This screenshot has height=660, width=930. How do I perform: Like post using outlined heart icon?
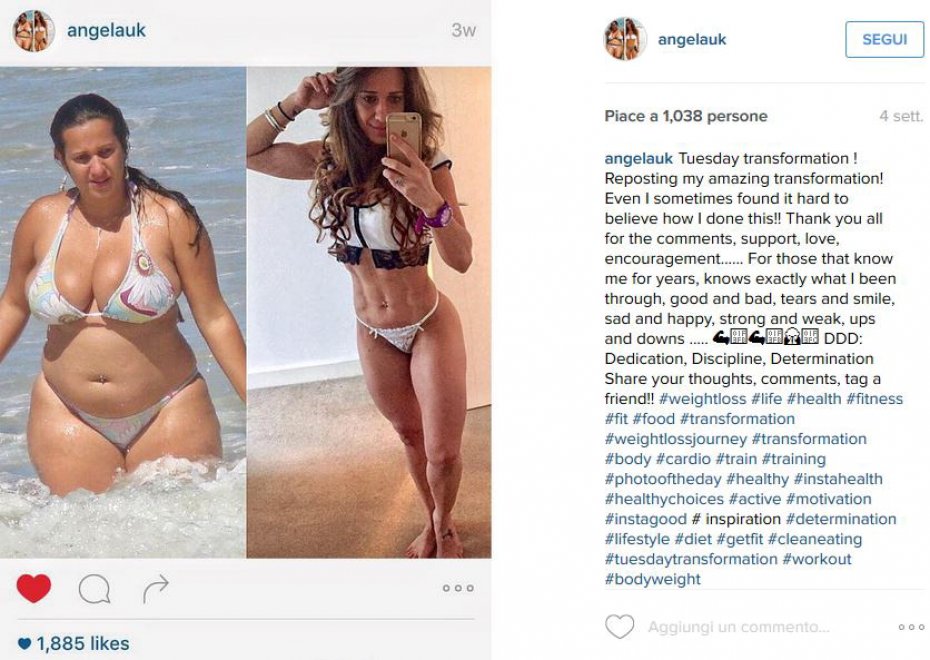[619, 627]
